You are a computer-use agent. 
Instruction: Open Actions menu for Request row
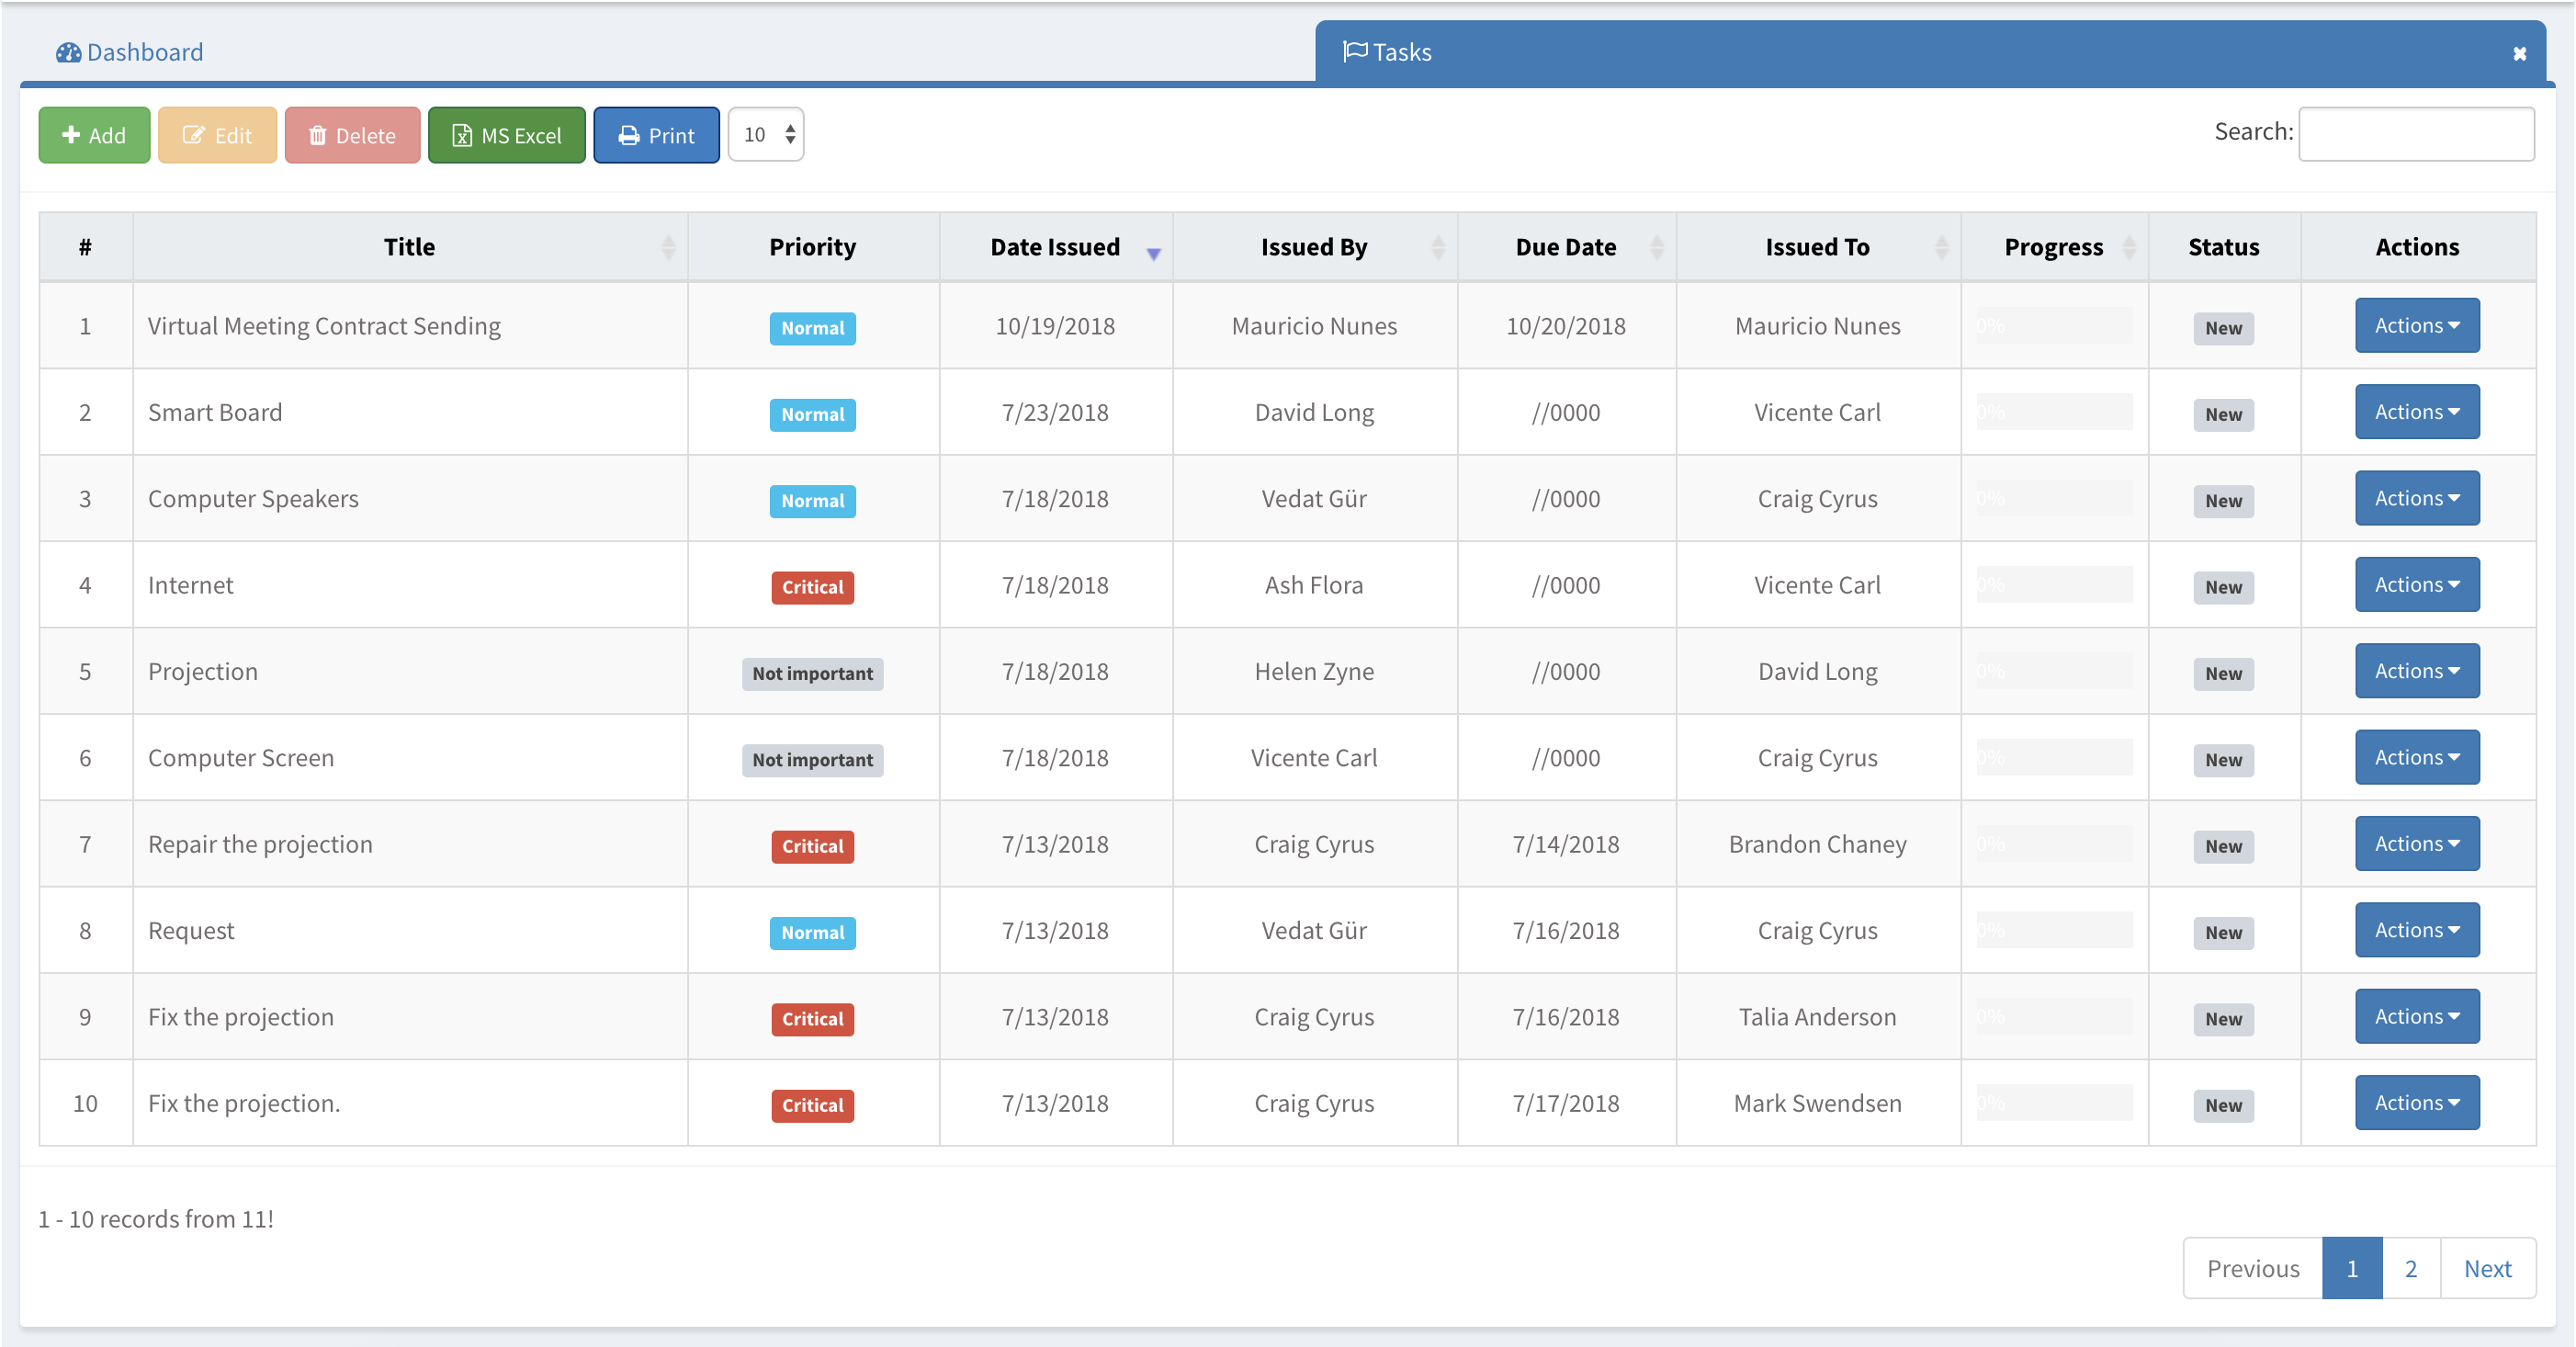tap(2416, 930)
